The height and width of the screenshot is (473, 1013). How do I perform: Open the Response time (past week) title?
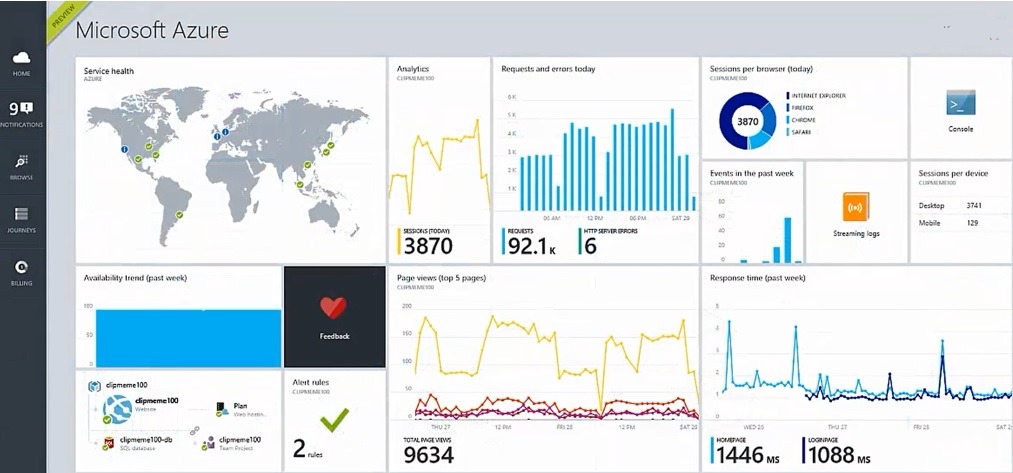[758, 278]
